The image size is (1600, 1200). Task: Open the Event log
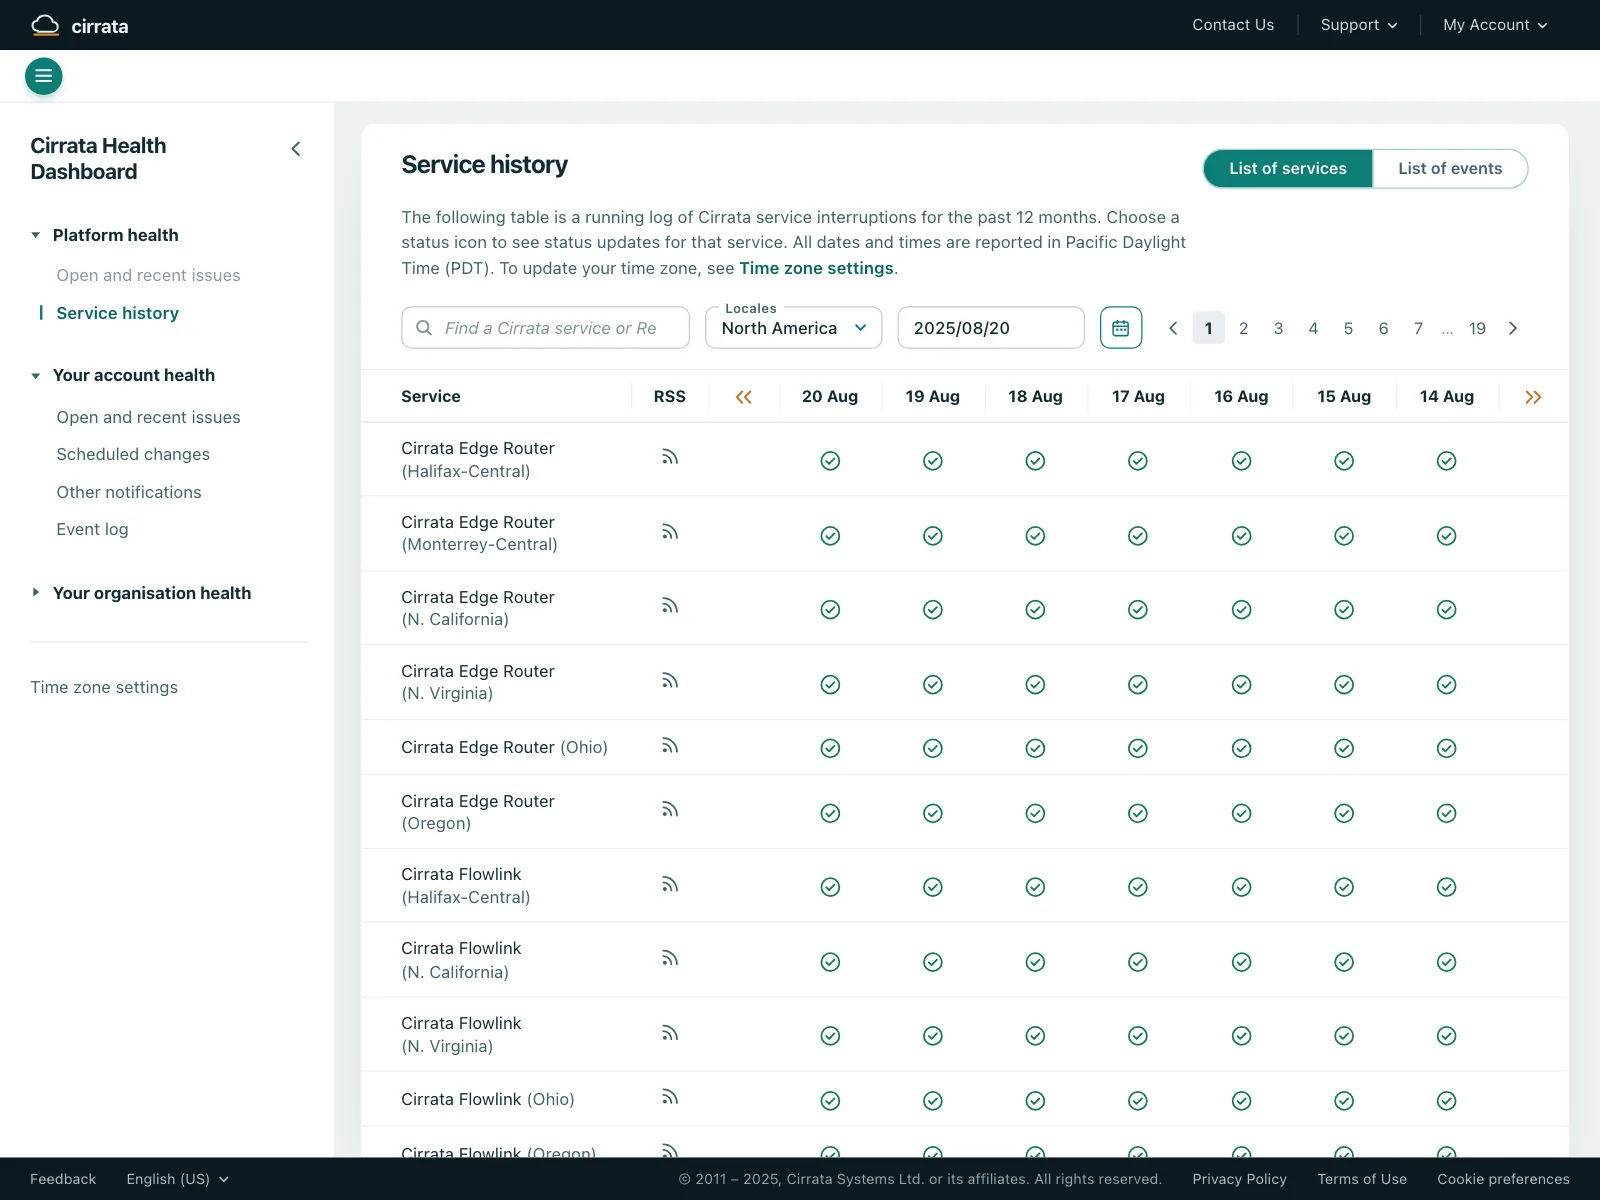pos(92,529)
